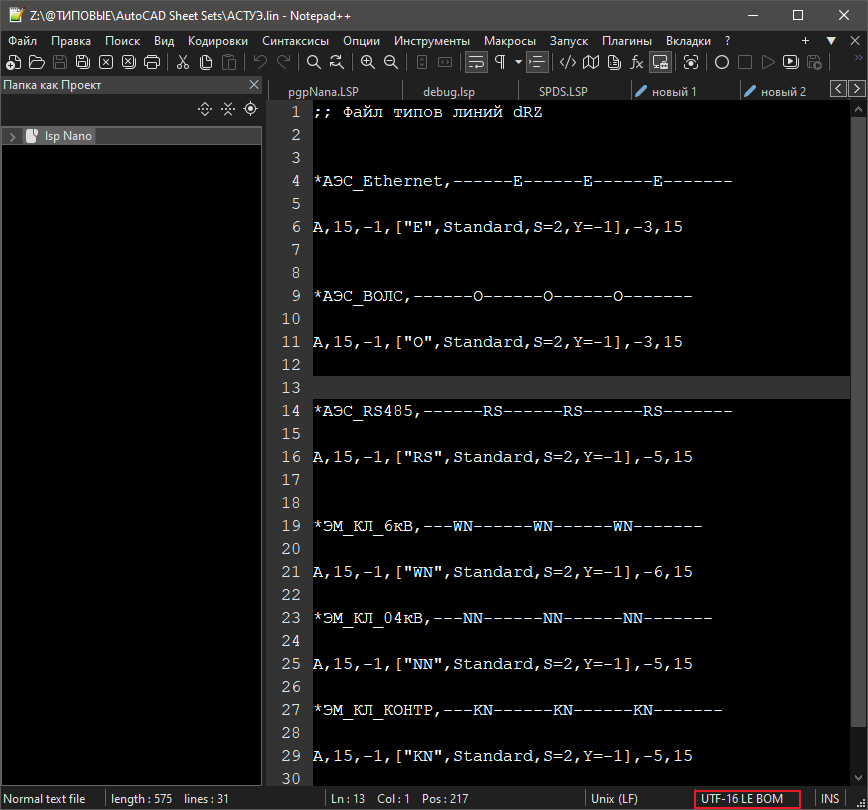Click the Save All icon

pyautogui.click(x=82, y=62)
